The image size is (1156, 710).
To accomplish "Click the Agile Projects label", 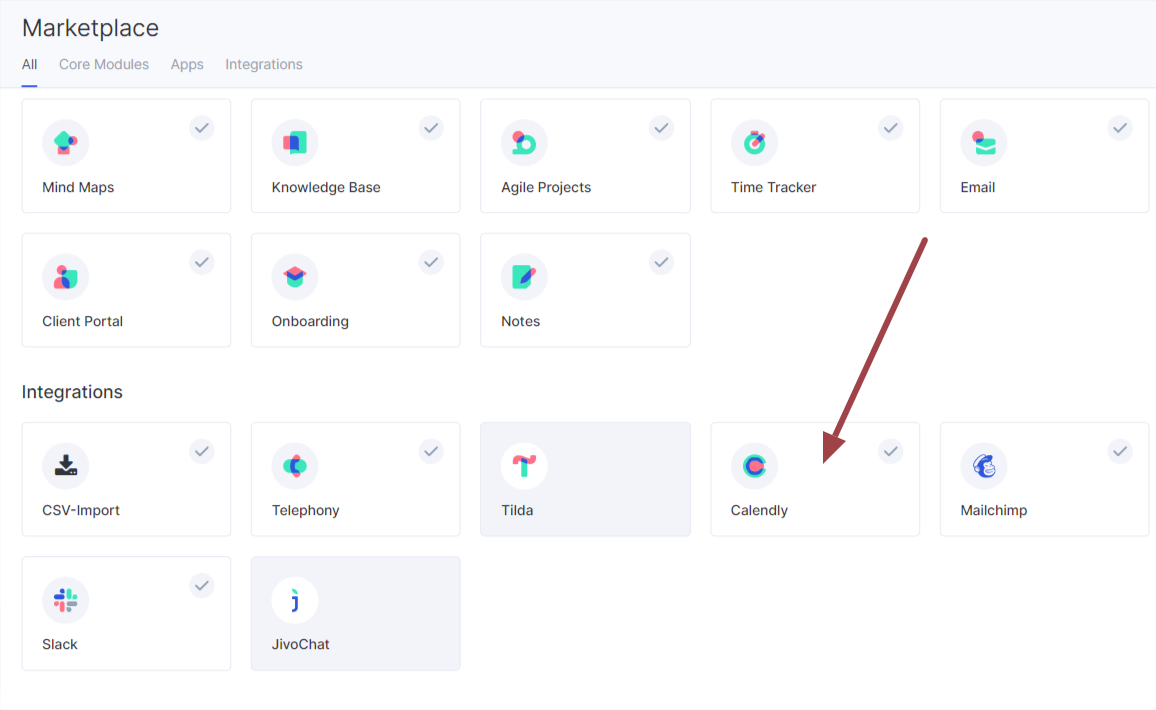I will pos(546,187).
